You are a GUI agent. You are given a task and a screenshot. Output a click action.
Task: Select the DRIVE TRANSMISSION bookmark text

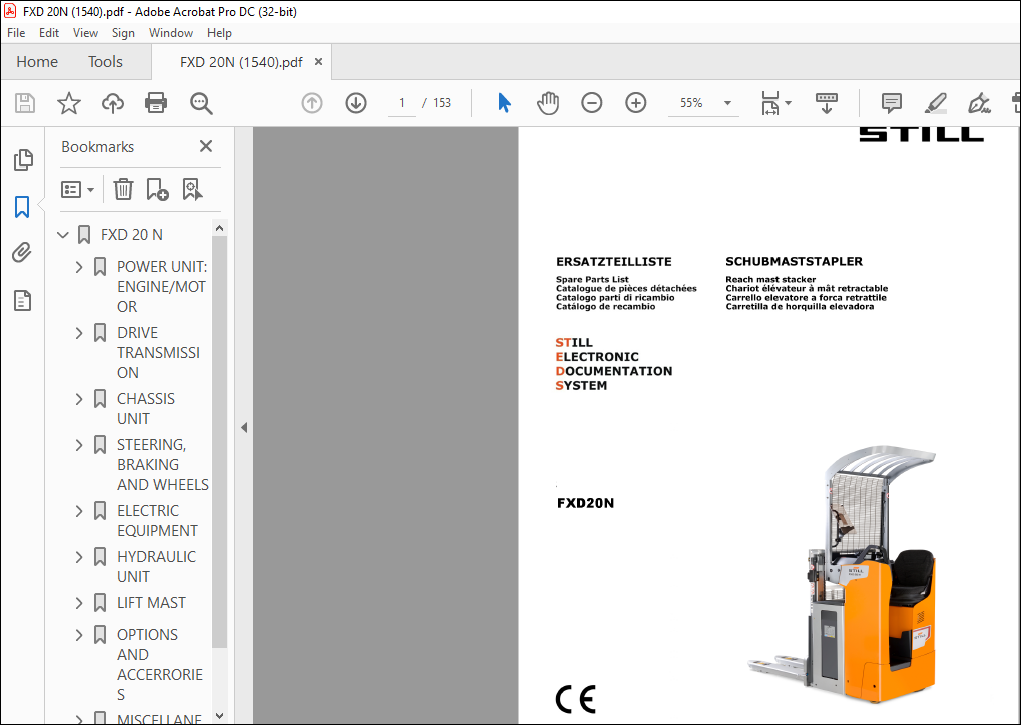158,352
